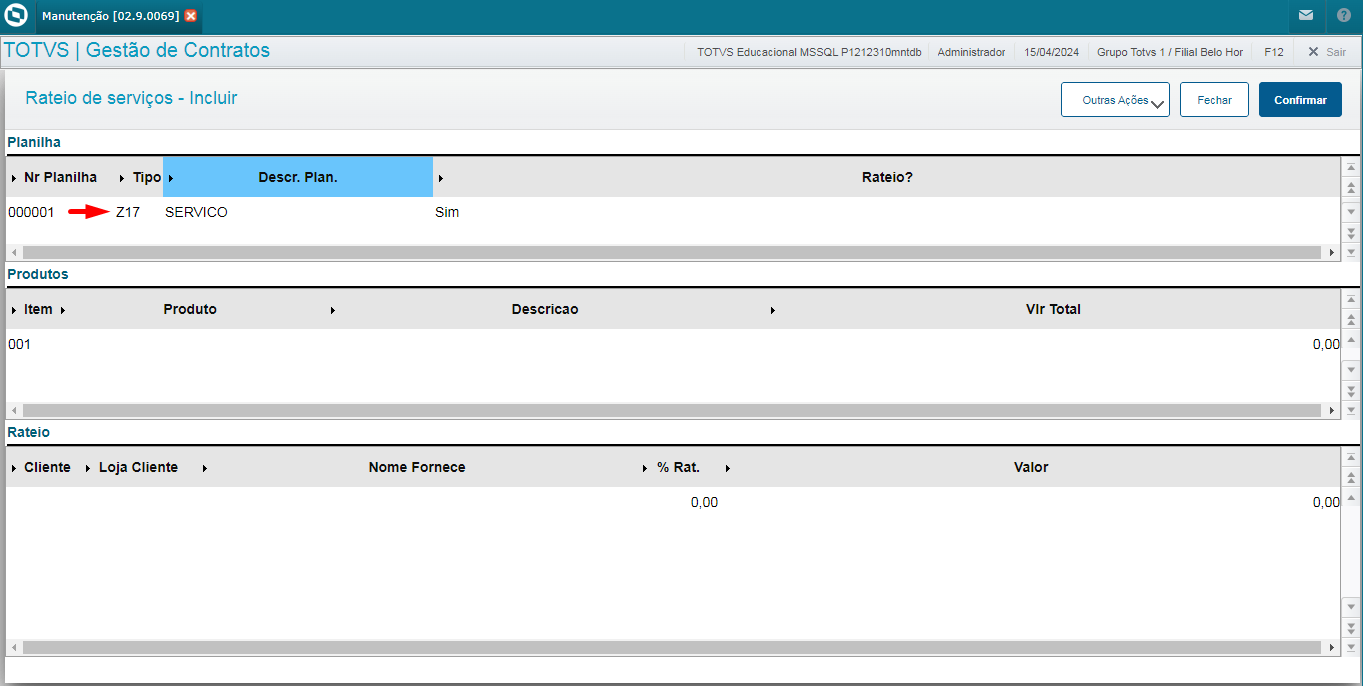Click the Loja Cliente column header

click(x=138, y=467)
